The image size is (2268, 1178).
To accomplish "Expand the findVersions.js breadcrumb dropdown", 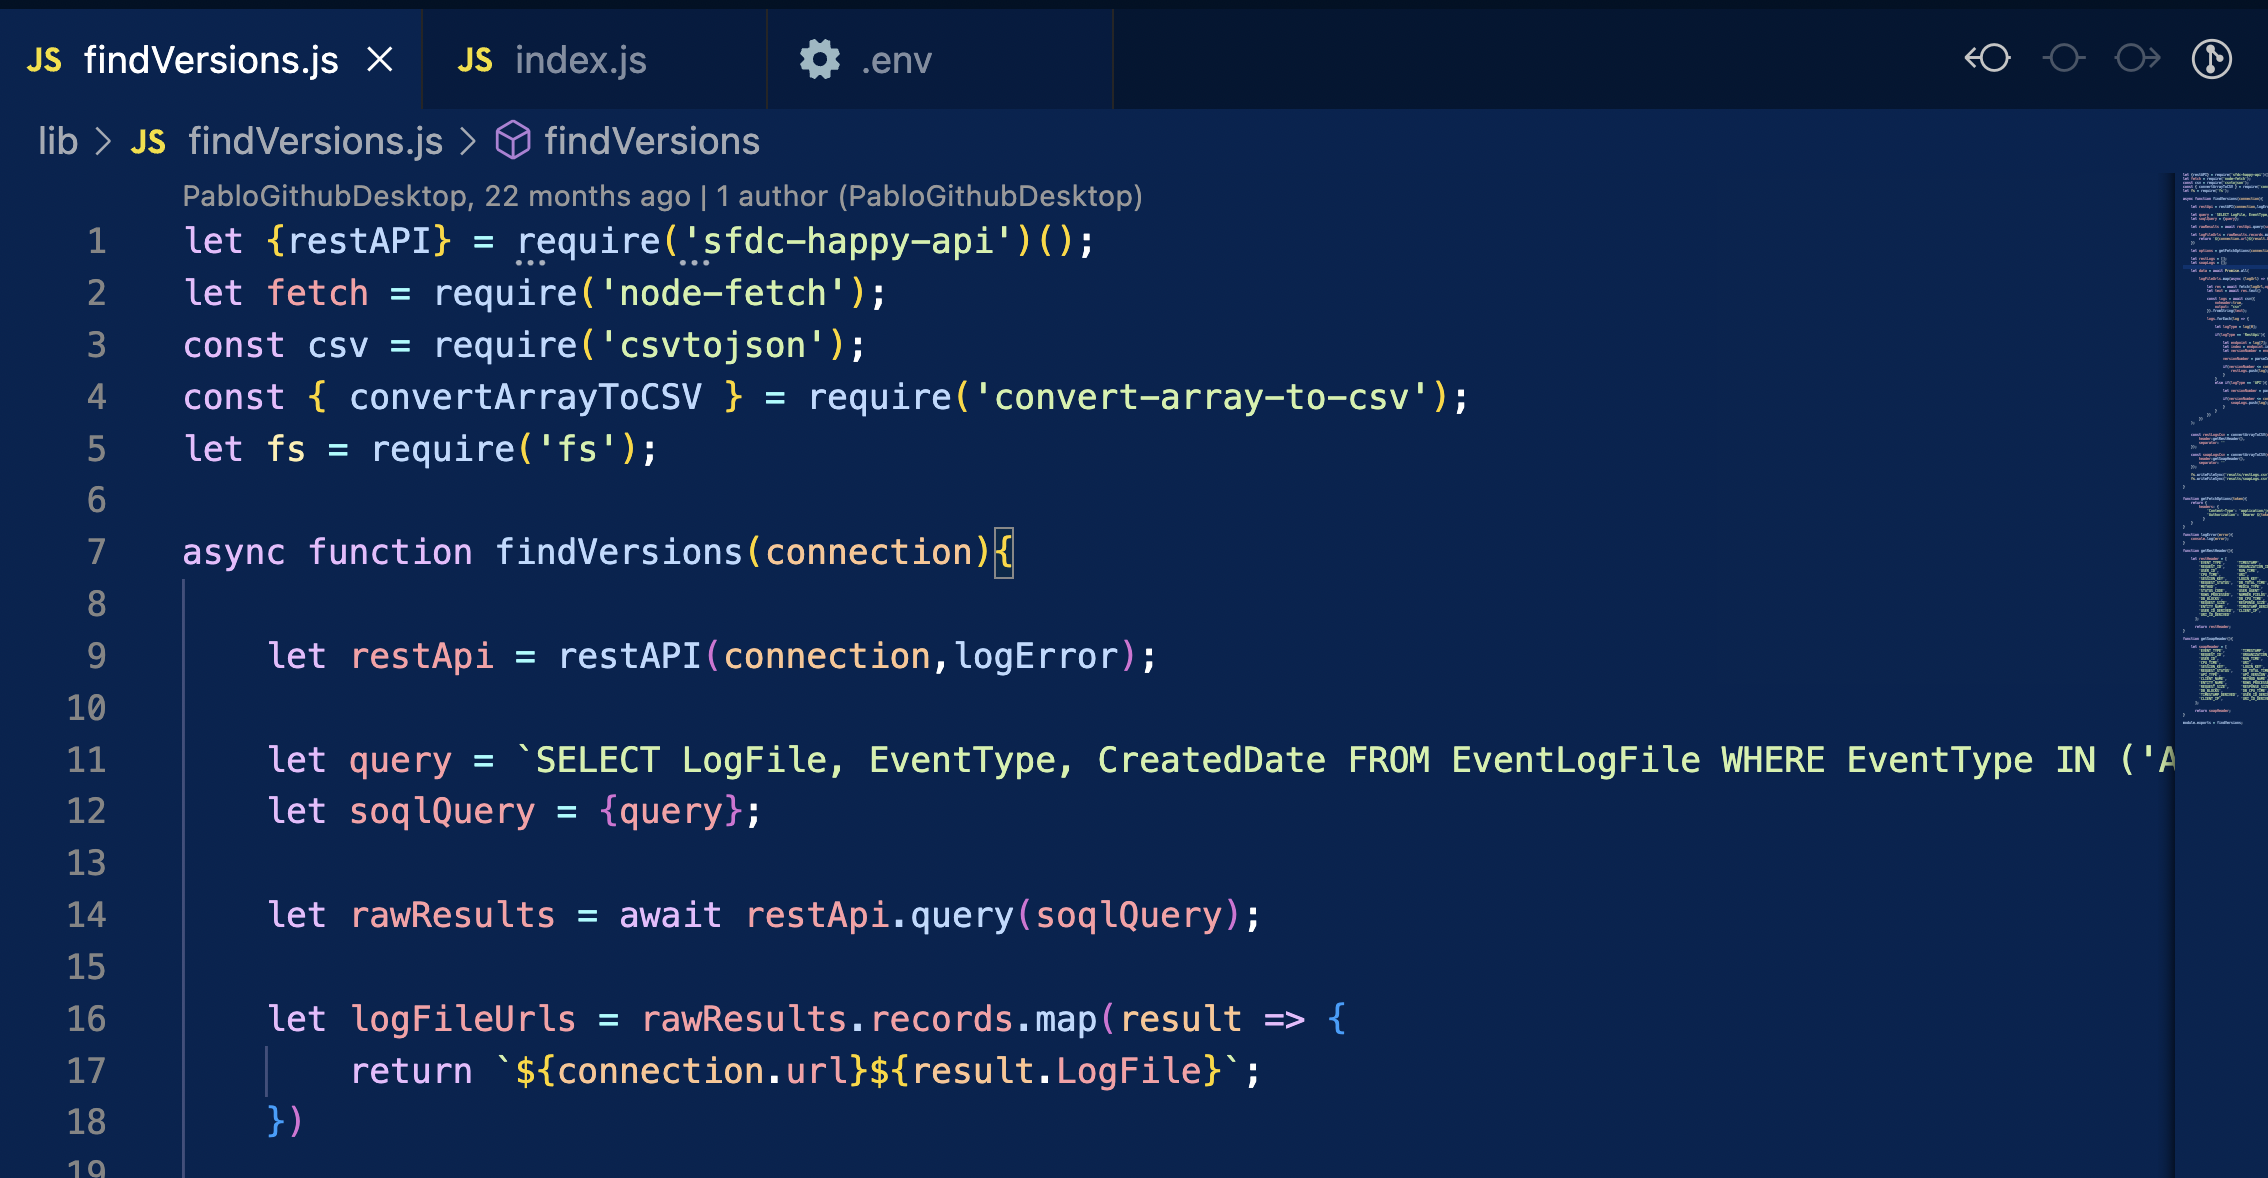I will 315,141.
